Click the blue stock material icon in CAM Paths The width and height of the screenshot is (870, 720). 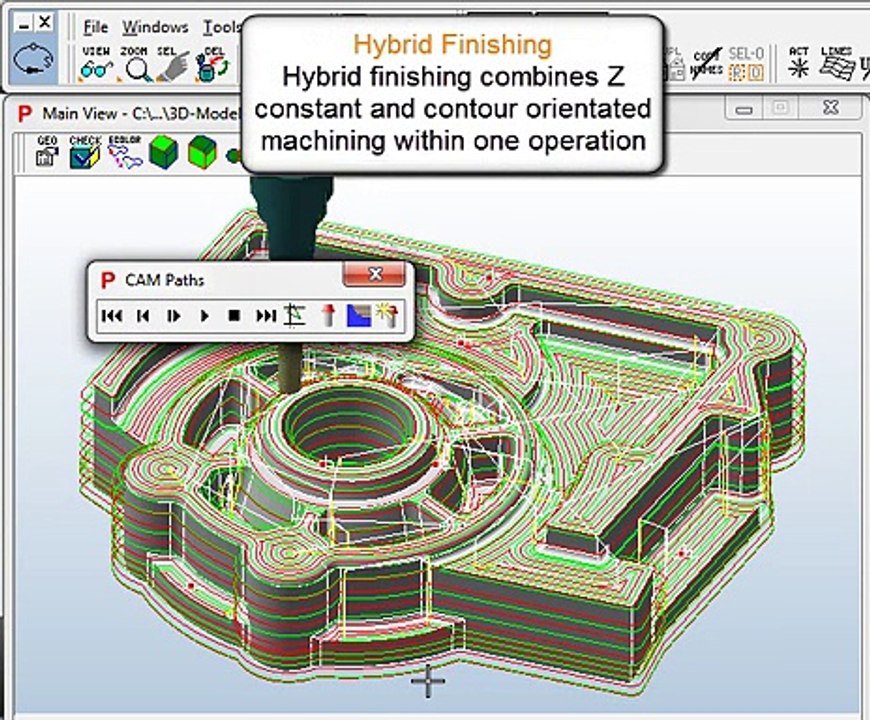358,315
